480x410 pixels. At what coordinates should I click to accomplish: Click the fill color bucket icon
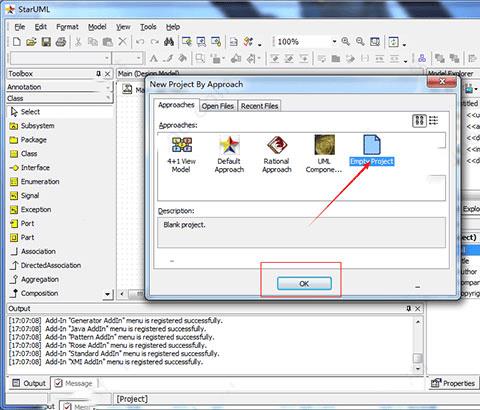tap(182, 58)
